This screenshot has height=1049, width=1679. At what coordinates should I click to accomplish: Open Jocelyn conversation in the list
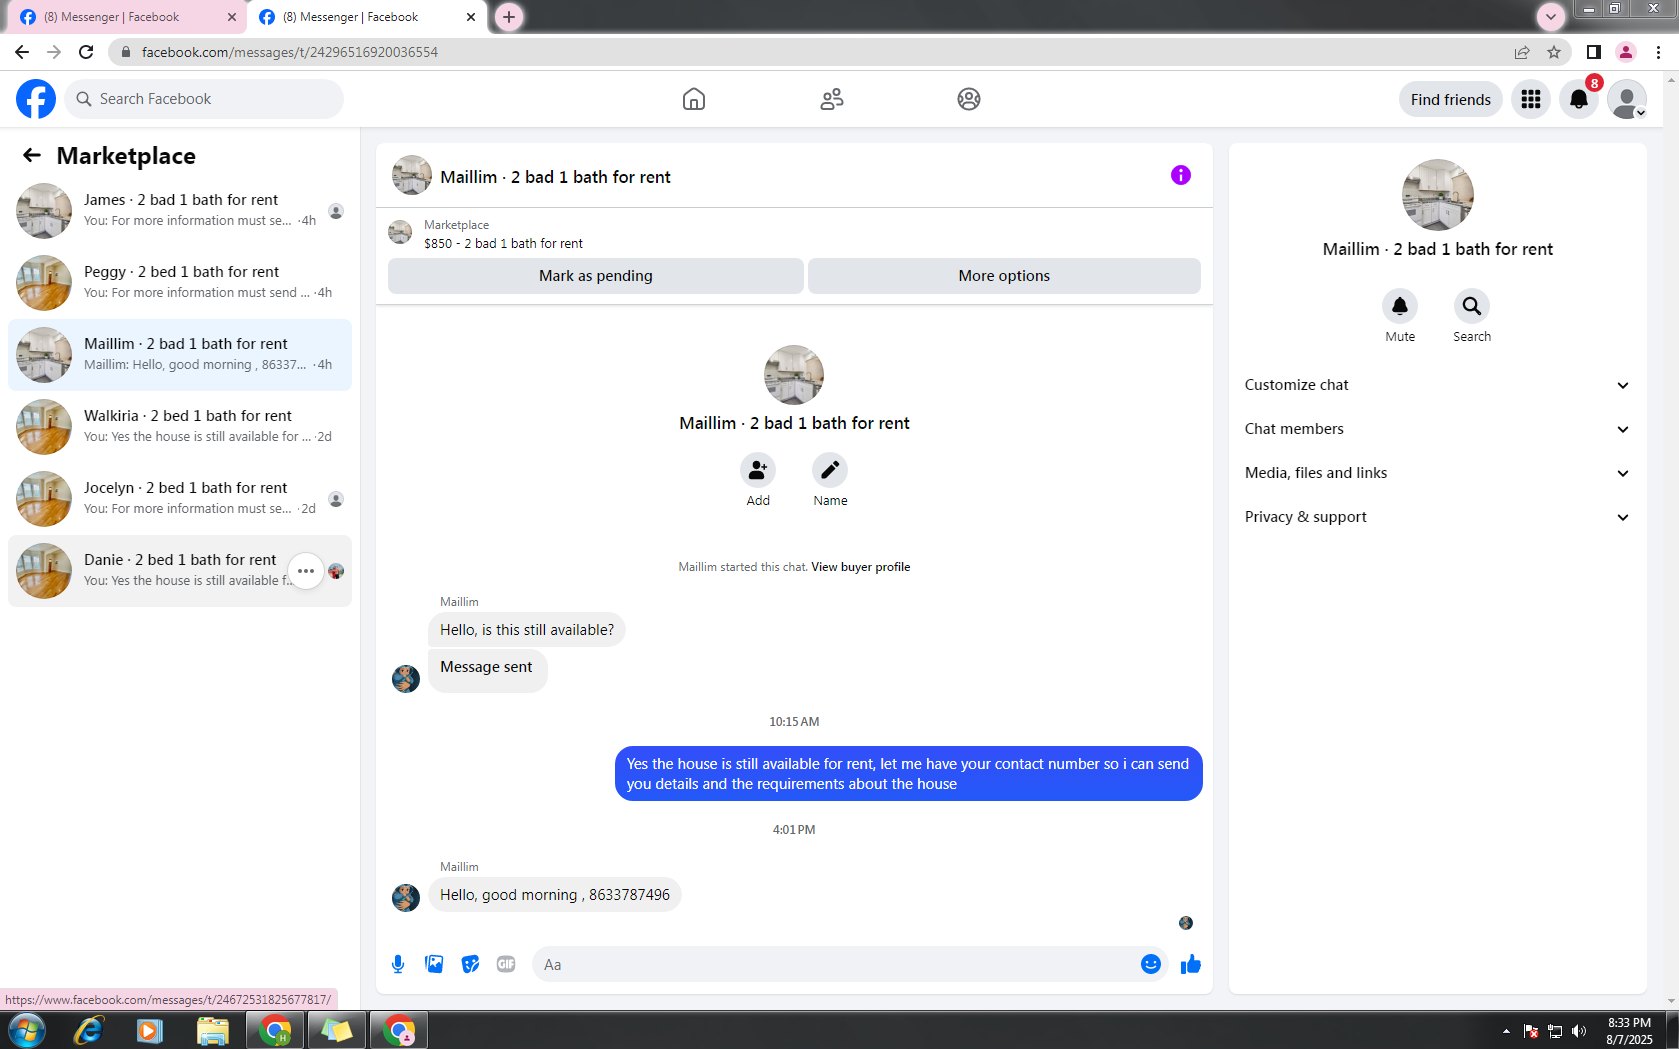180,499
